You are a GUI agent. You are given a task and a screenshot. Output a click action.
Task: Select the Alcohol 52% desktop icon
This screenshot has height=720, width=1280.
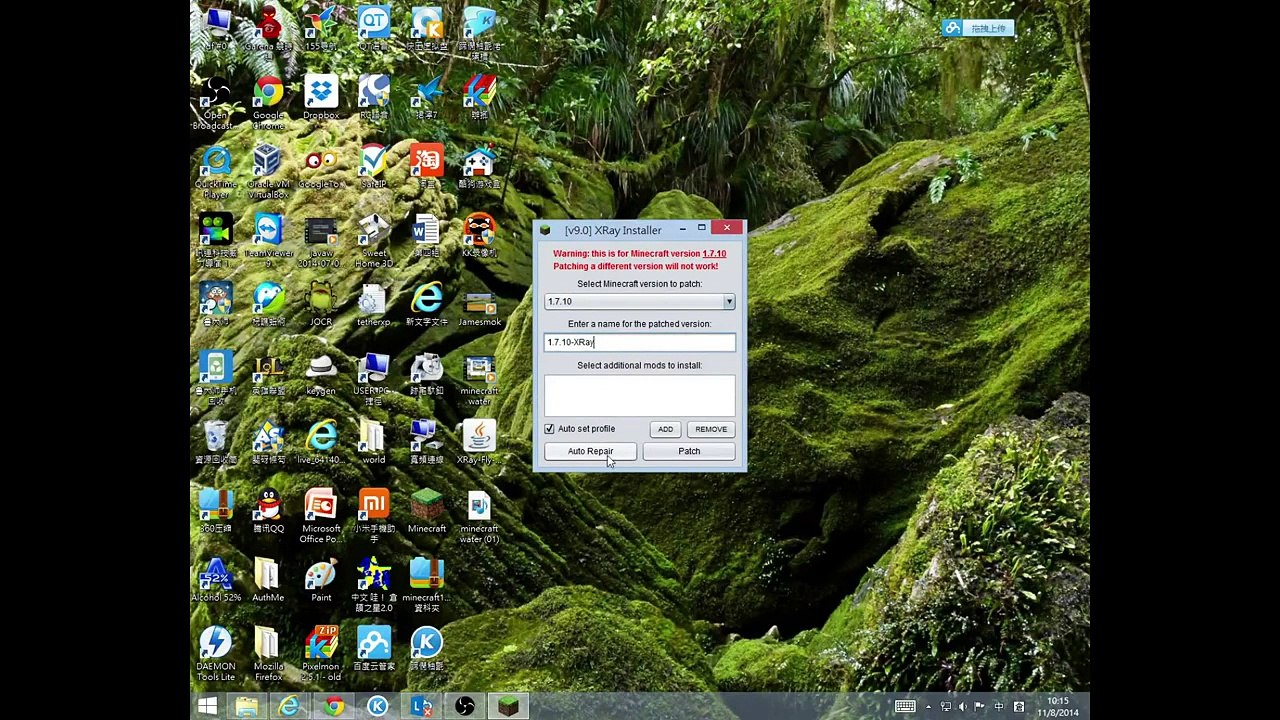pyautogui.click(x=215, y=580)
